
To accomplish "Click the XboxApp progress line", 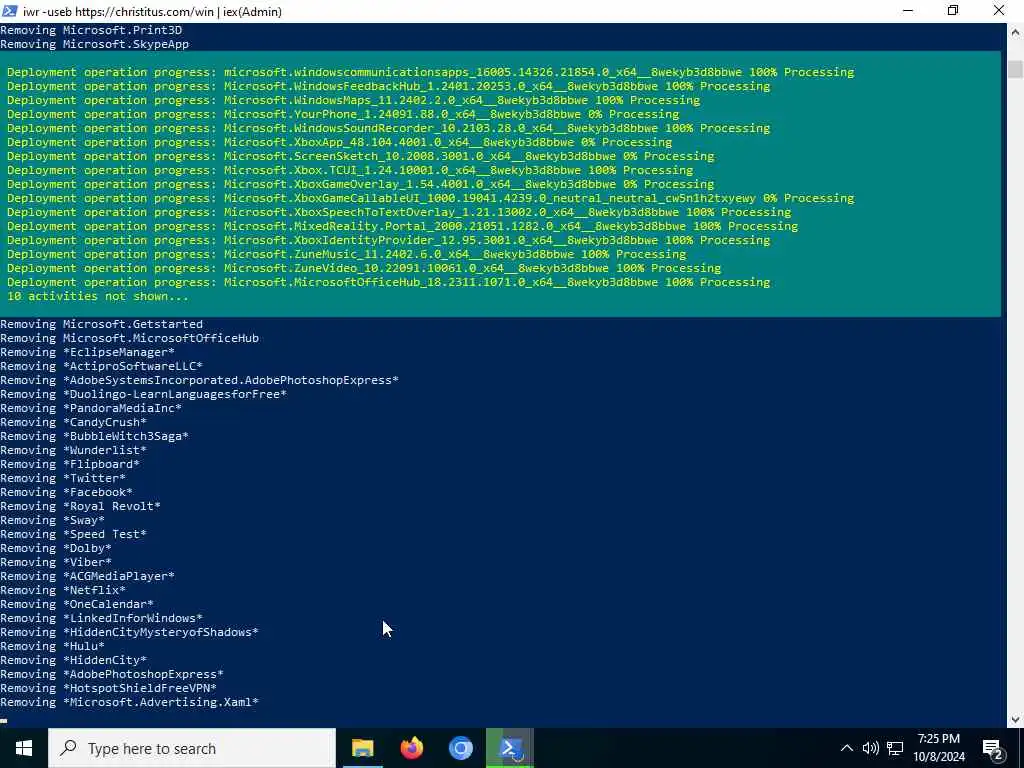I will (340, 142).
